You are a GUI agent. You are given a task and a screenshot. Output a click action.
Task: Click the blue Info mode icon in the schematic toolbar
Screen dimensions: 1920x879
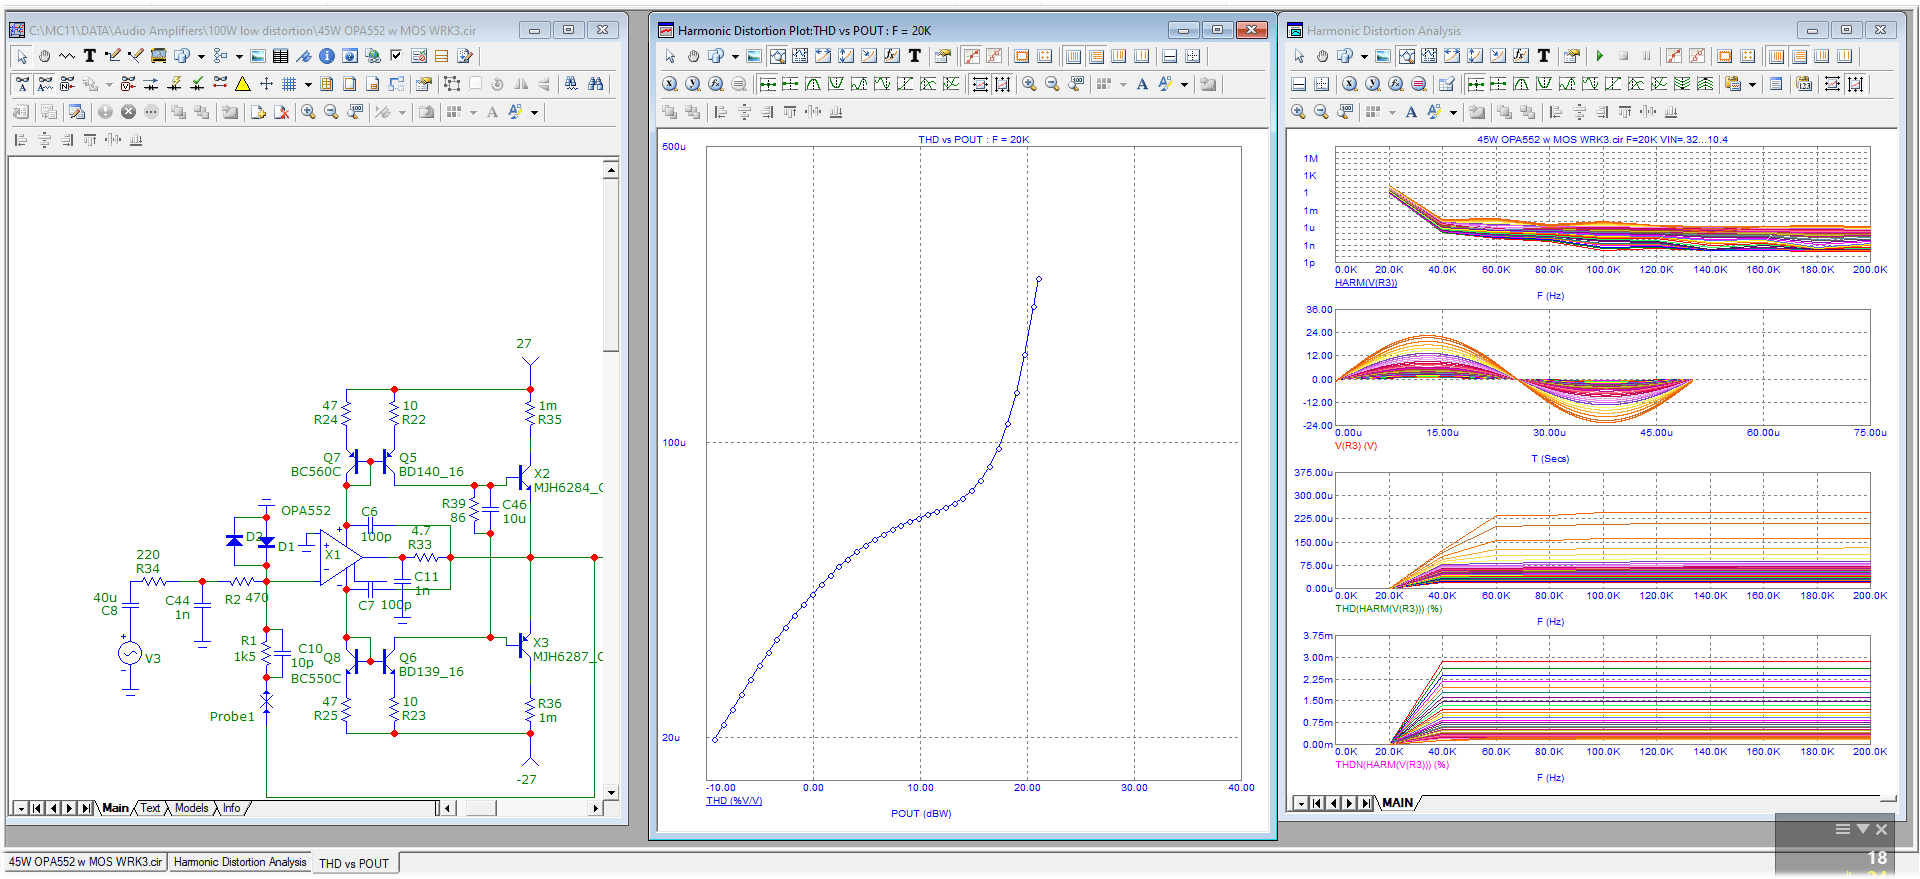[327, 56]
